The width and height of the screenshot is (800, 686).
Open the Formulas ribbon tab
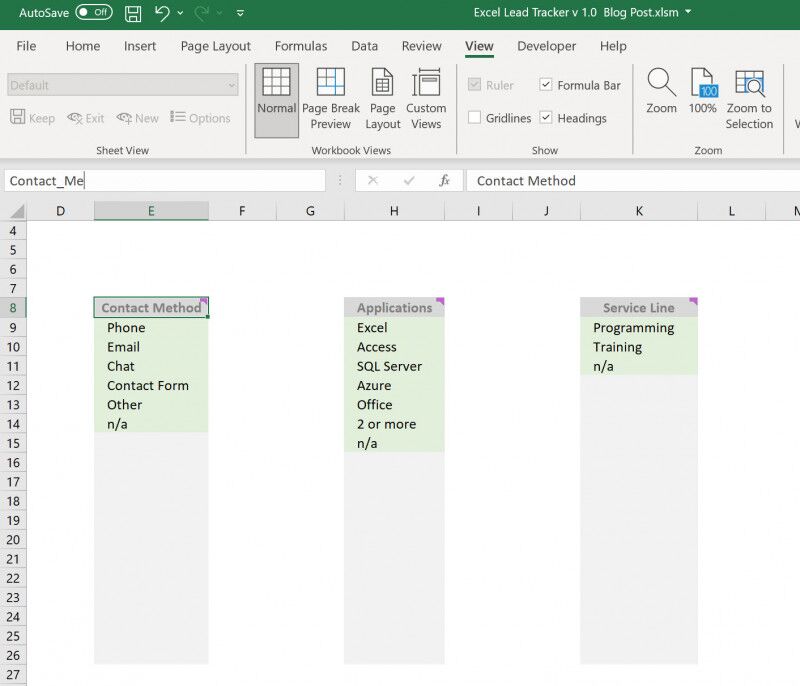(x=301, y=46)
